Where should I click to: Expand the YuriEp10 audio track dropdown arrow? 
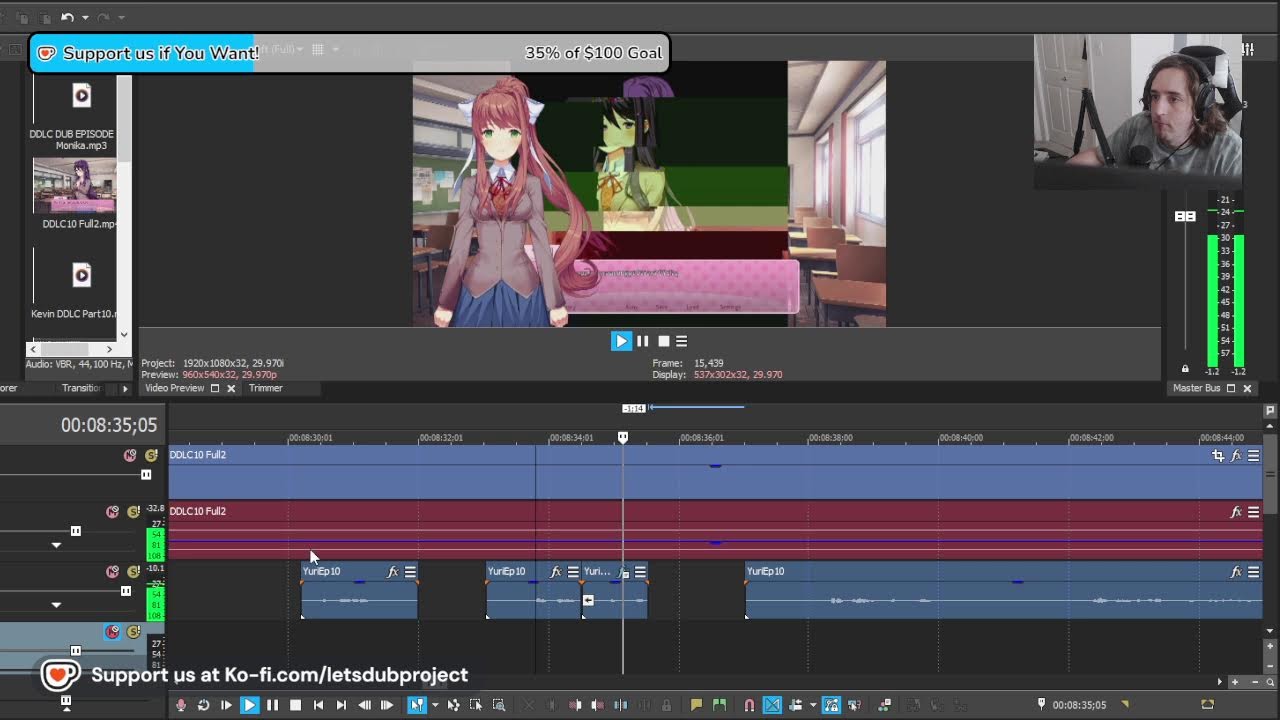coord(56,605)
